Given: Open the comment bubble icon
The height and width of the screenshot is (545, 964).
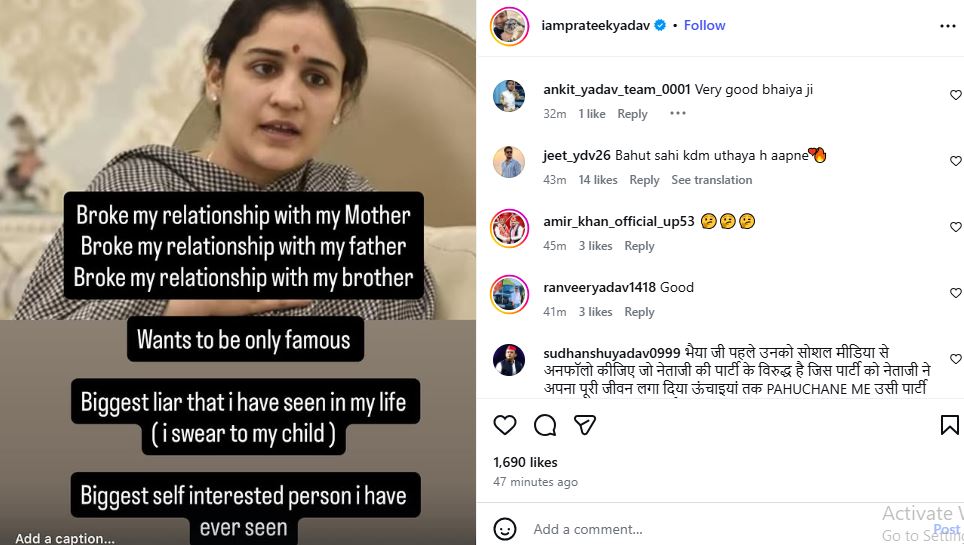Looking at the screenshot, I should [x=545, y=425].
